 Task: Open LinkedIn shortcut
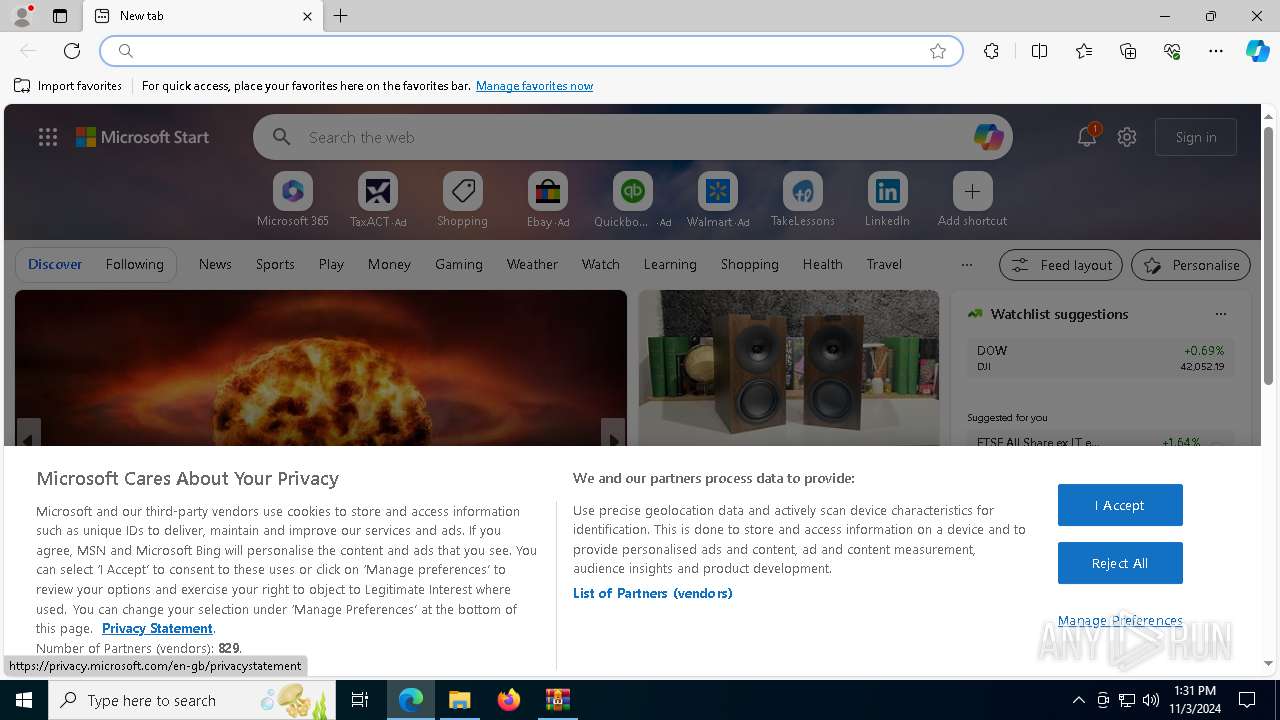(888, 199)
